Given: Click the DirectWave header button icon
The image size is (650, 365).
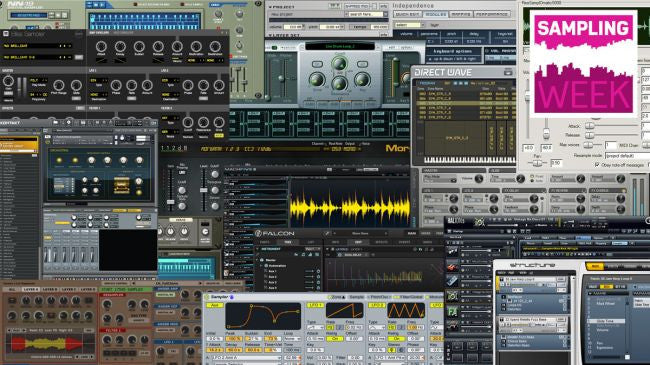Looking at the screenshot, I should point(508,72).
